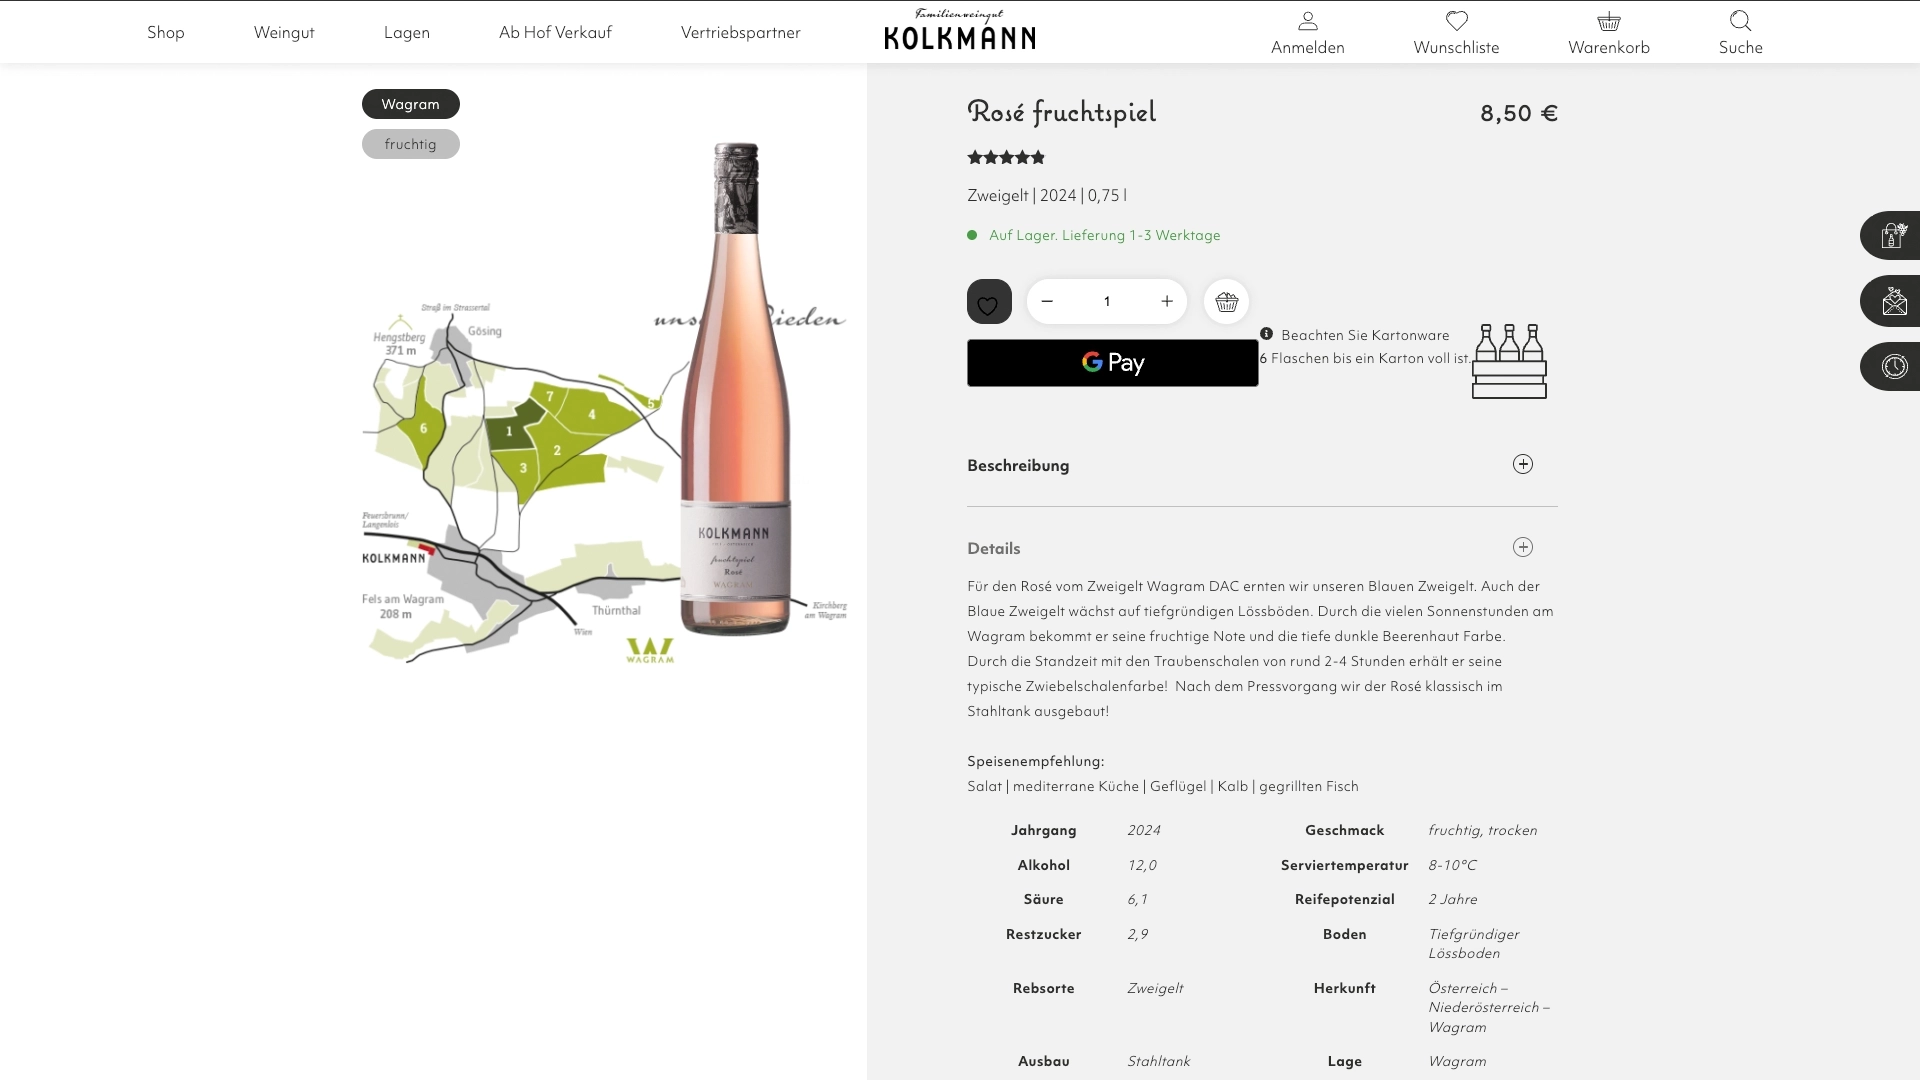Click the clock sidebar icon
The width and height of the screenshot is (1920, 1080).
1893,366
